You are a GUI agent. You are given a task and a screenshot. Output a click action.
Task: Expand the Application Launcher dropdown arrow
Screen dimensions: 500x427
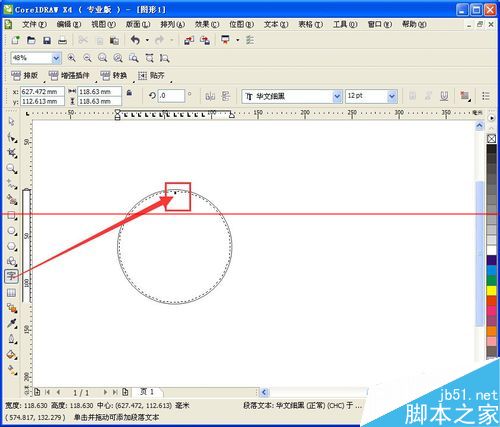point(237,40)
